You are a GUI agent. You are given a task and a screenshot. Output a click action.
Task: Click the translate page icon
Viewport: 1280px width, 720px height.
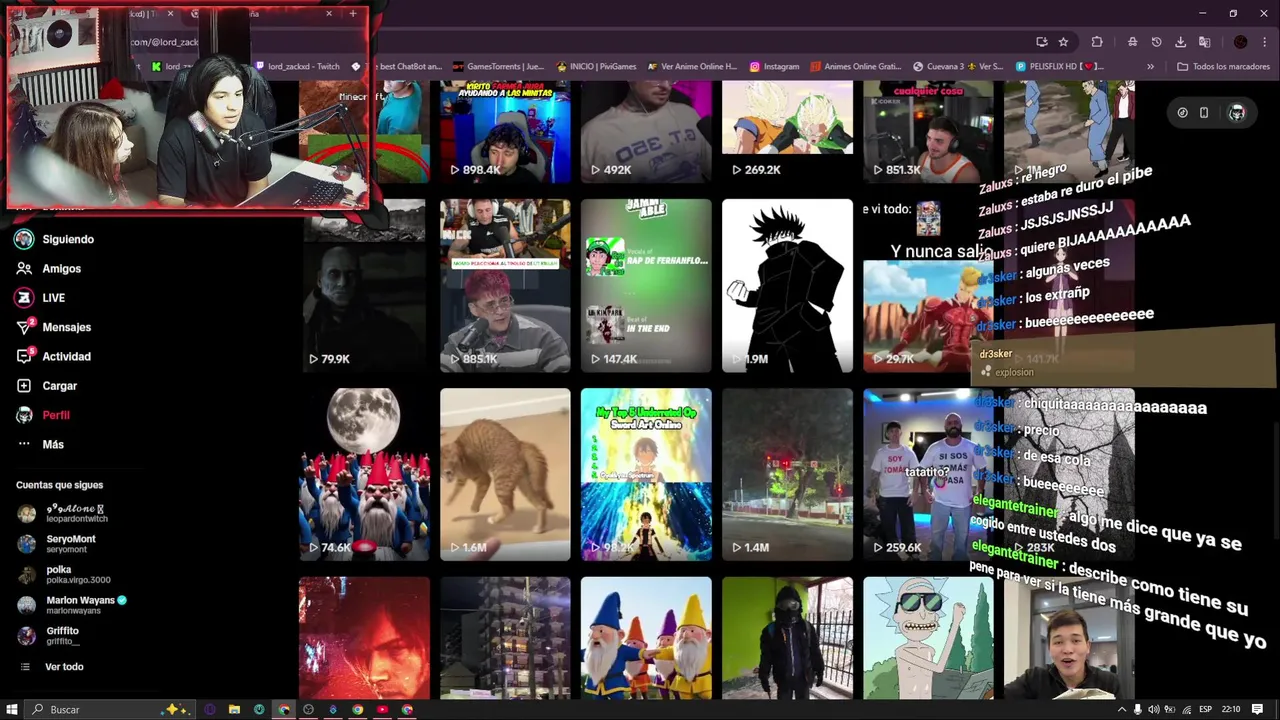[x=1204, y=42]
